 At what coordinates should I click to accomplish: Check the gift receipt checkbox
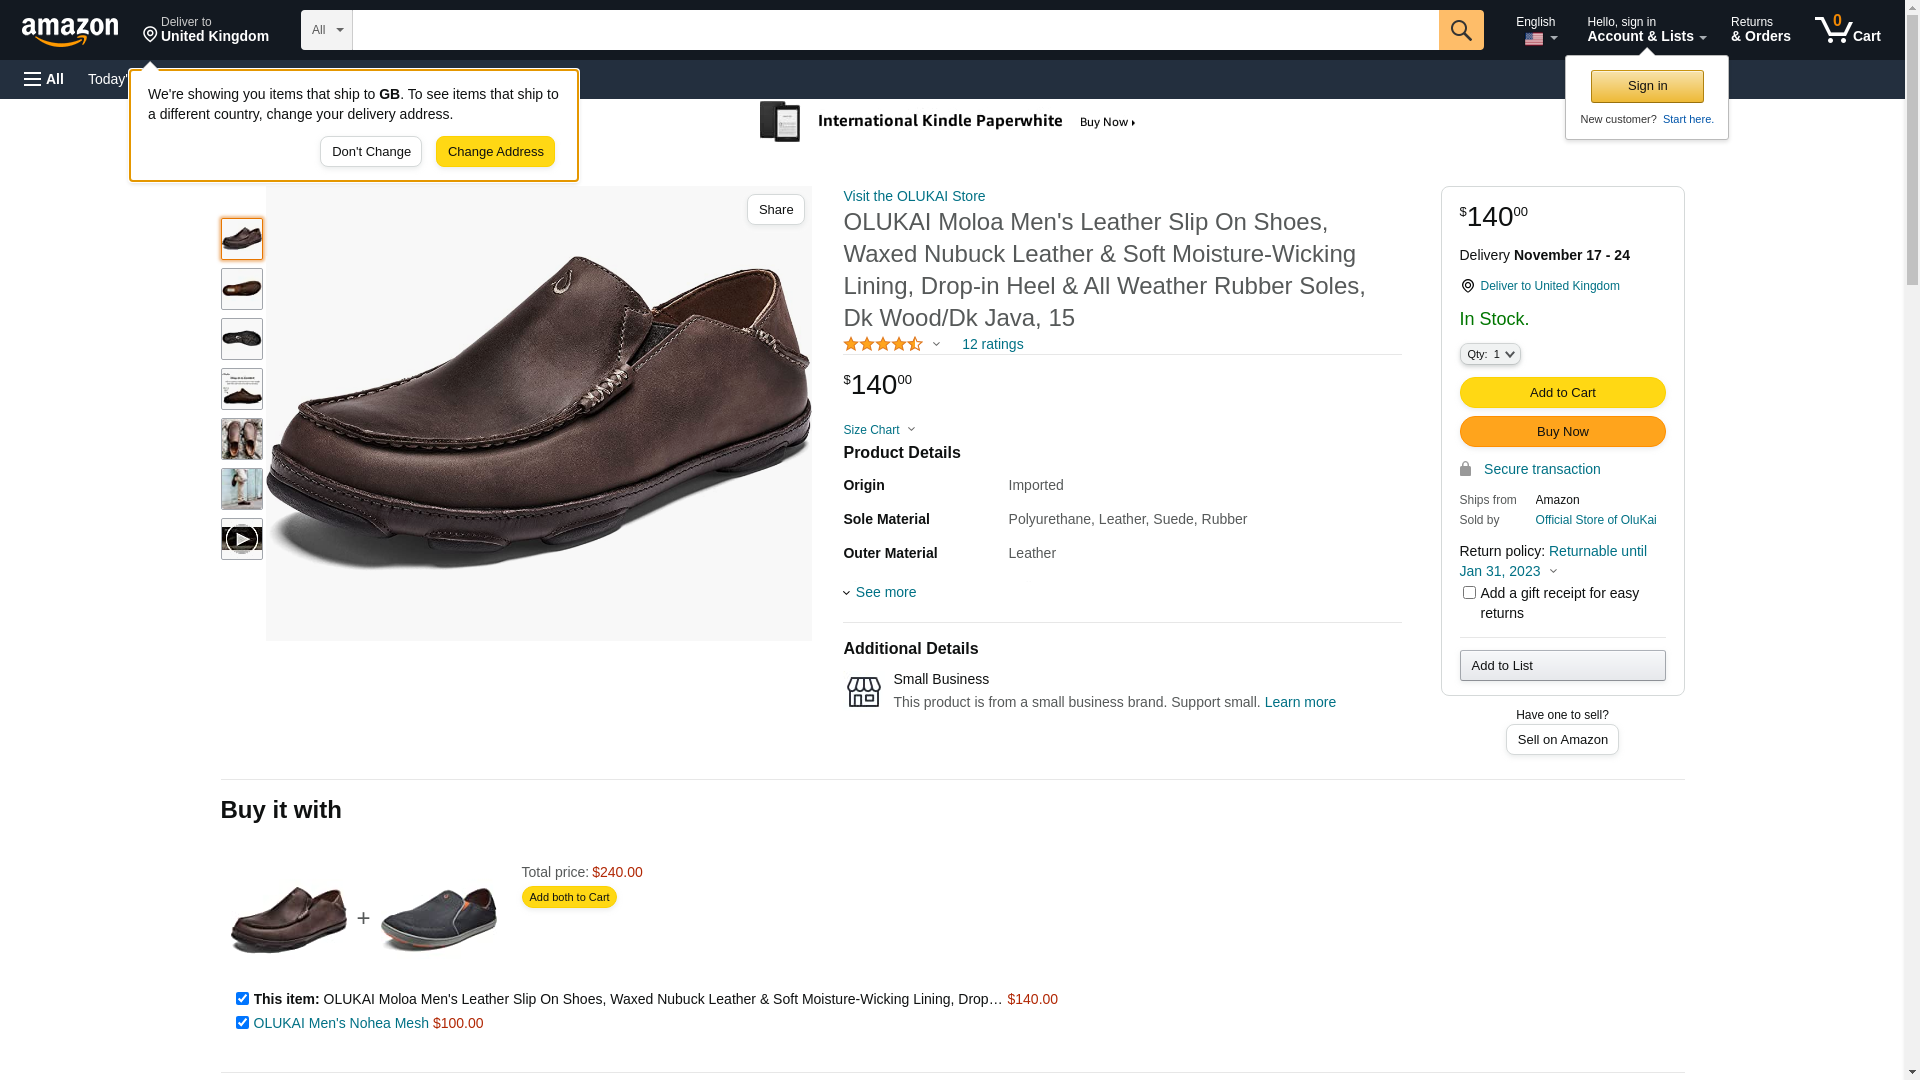tap(1469, 593)
